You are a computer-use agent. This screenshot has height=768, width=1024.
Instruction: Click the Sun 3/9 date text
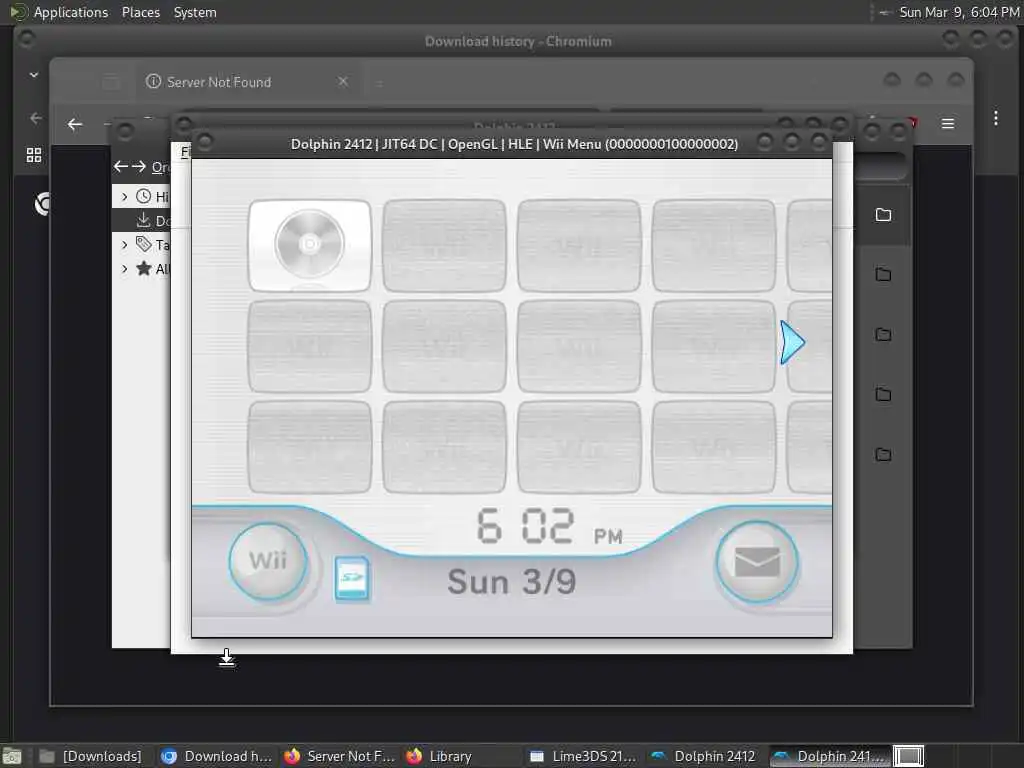511,582
